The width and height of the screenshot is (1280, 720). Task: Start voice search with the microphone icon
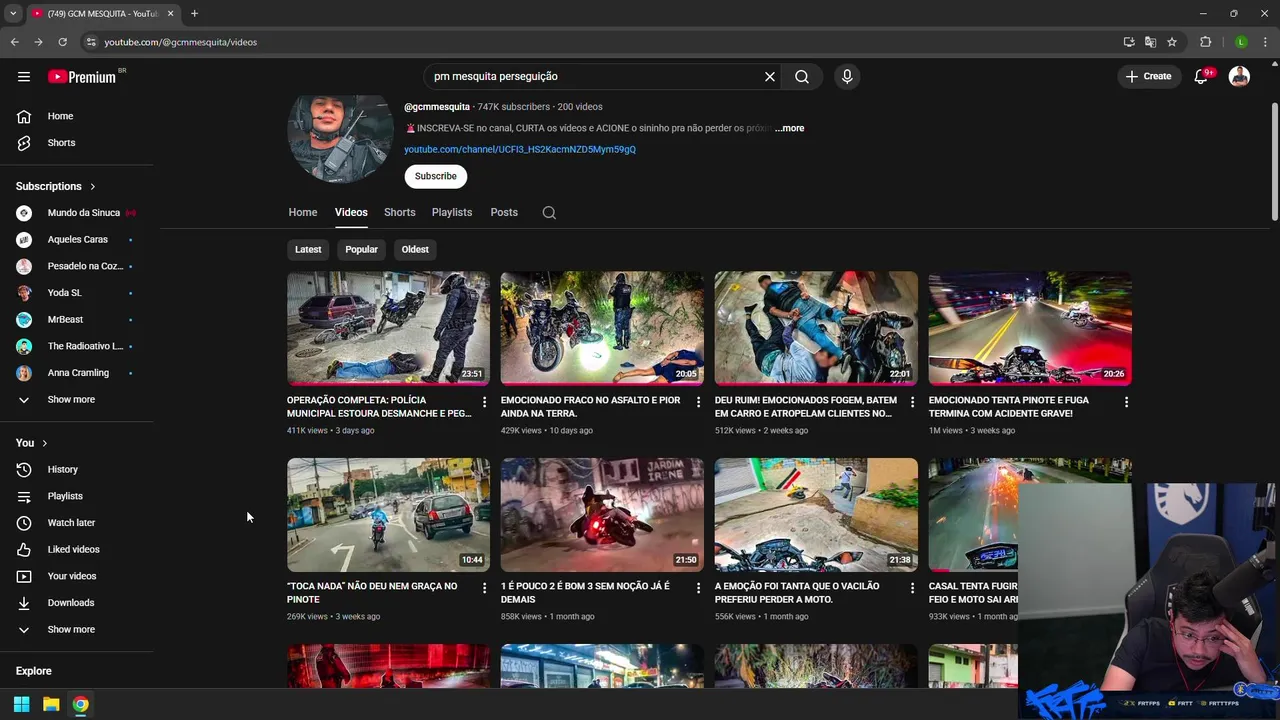coord(847,76)
